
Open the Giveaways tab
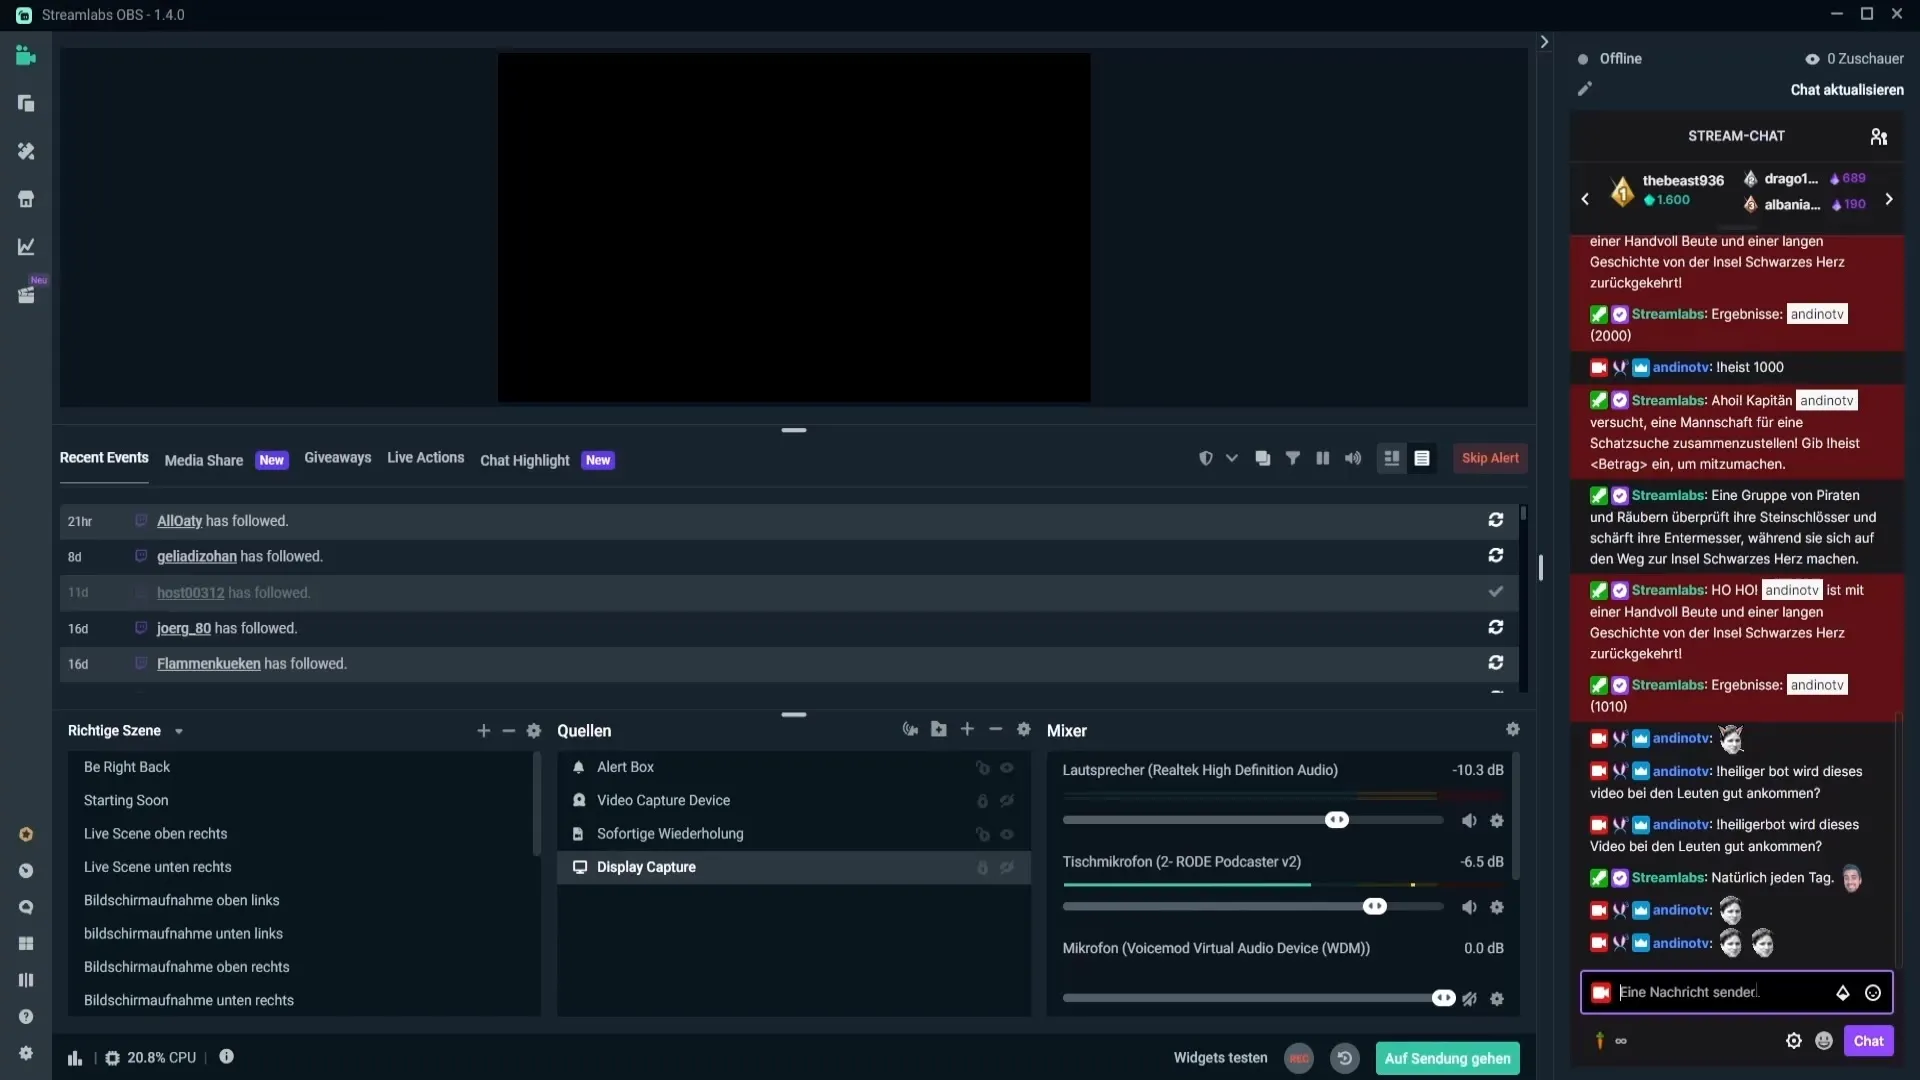(x=336, y=458)
